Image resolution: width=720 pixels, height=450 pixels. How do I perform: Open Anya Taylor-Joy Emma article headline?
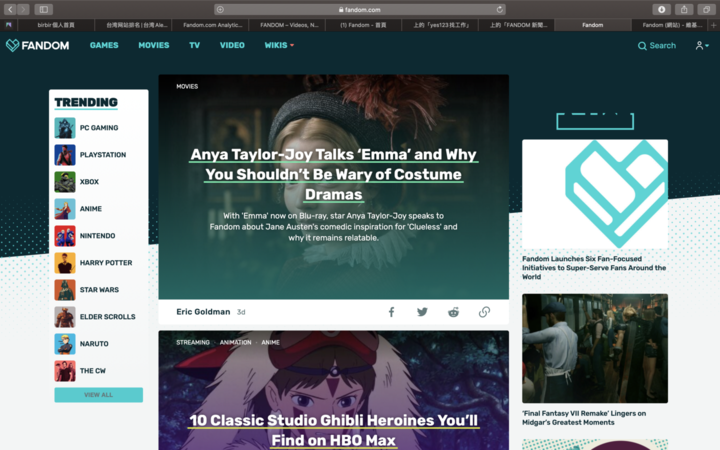tap(334, 174)
